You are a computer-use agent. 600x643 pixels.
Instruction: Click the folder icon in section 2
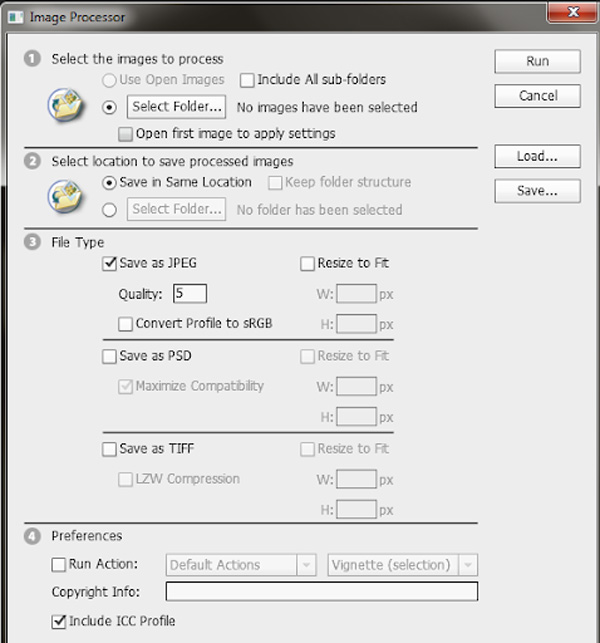click(66, 197)
